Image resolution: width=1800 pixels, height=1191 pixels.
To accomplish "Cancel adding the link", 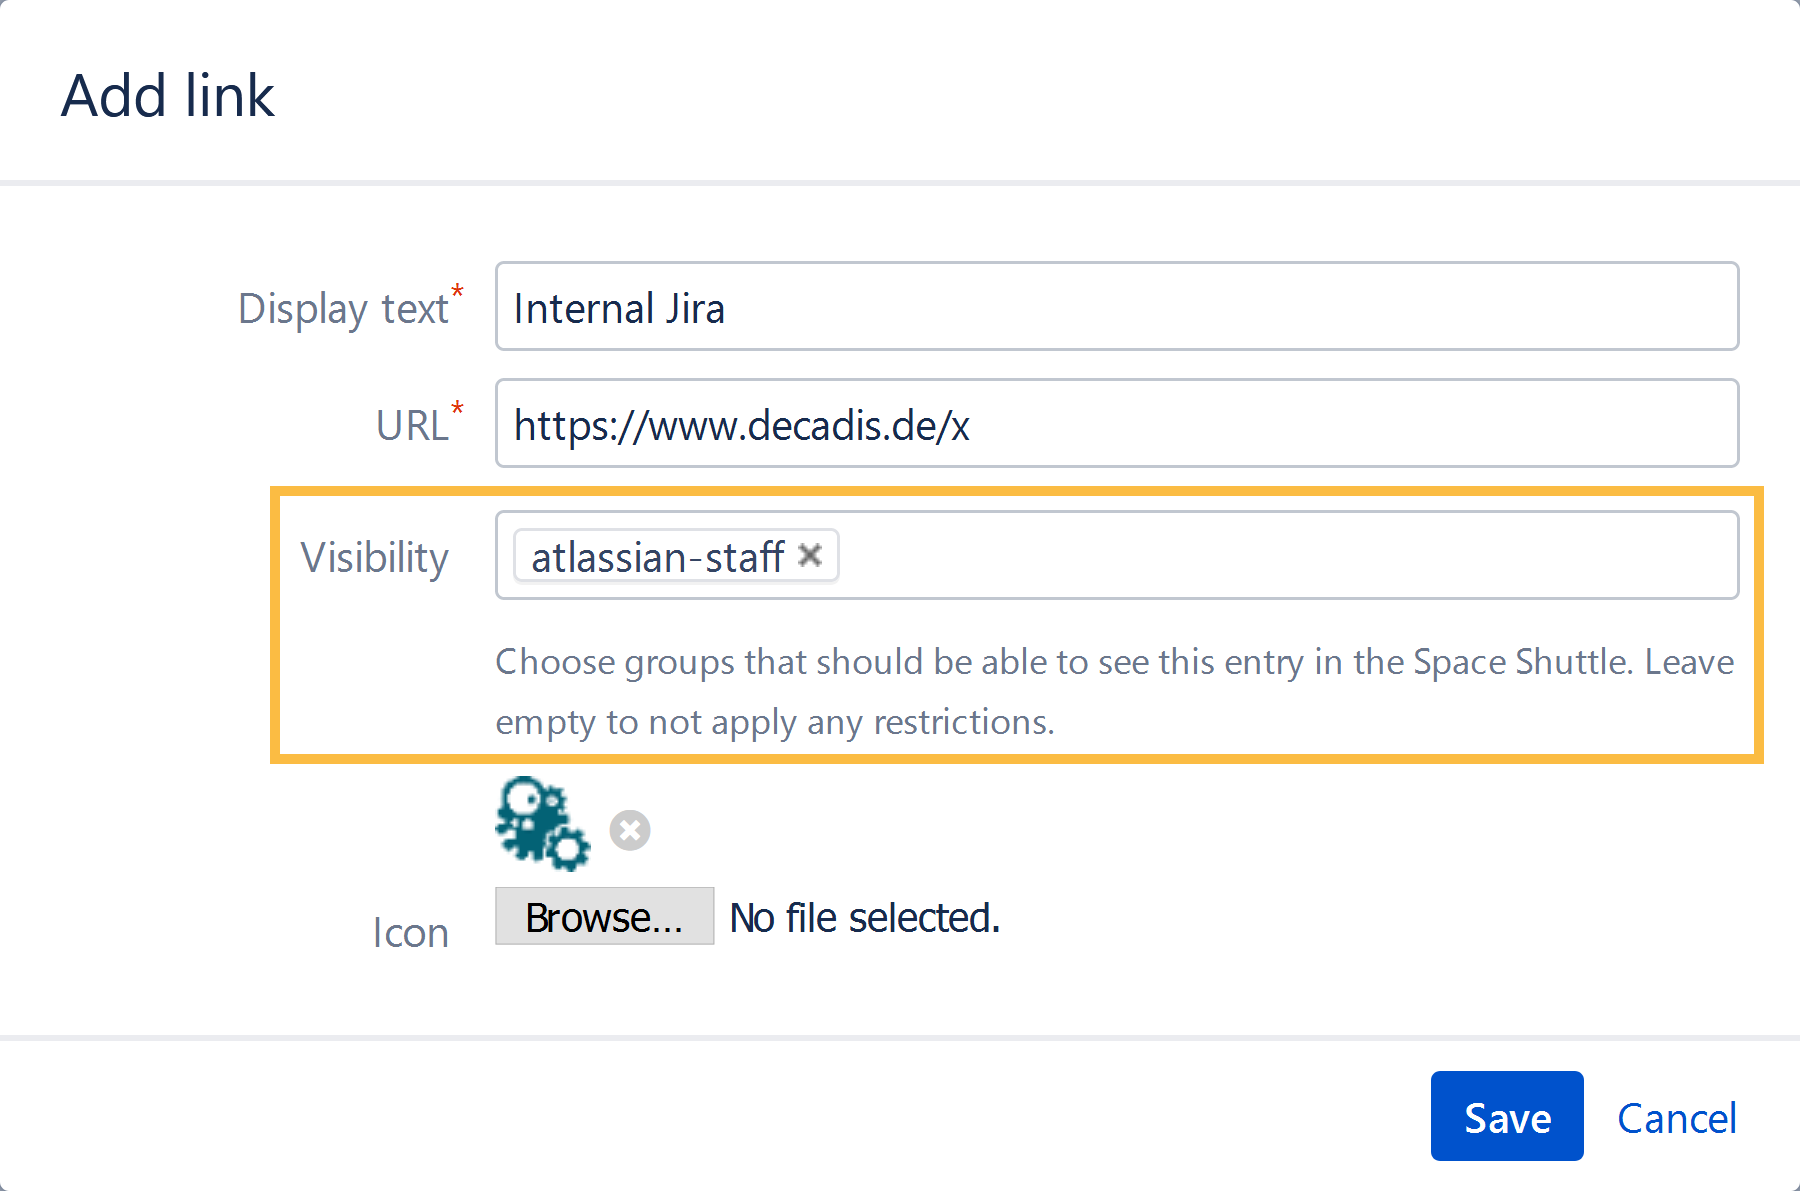I will (x=1676, y=1117).
